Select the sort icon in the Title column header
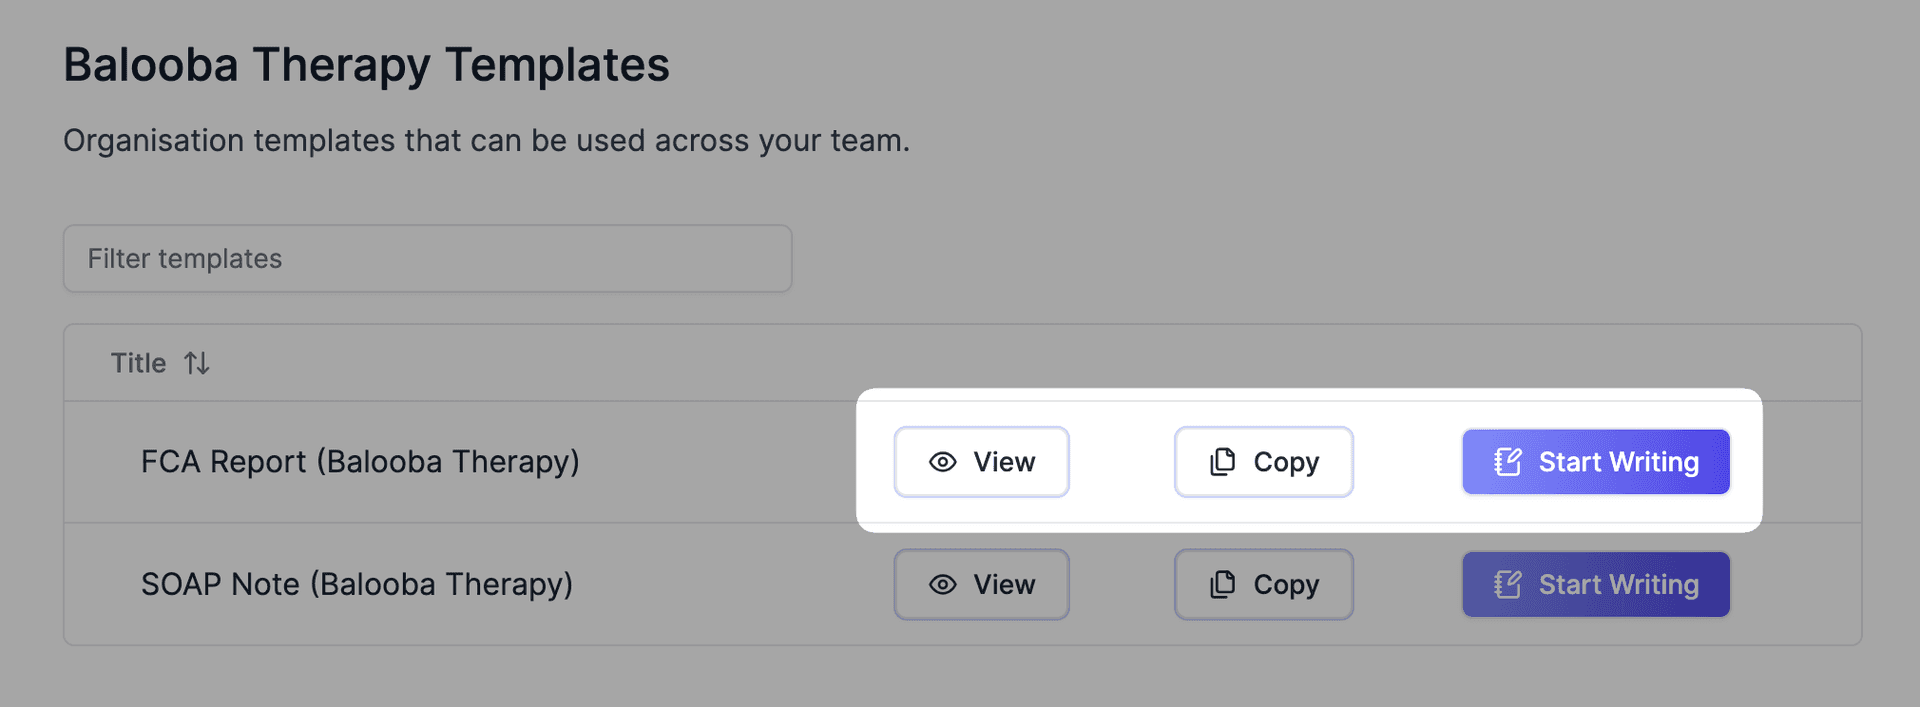Image resolution: width=1920 pixels, height=707 pixels. tap(196, 363)
